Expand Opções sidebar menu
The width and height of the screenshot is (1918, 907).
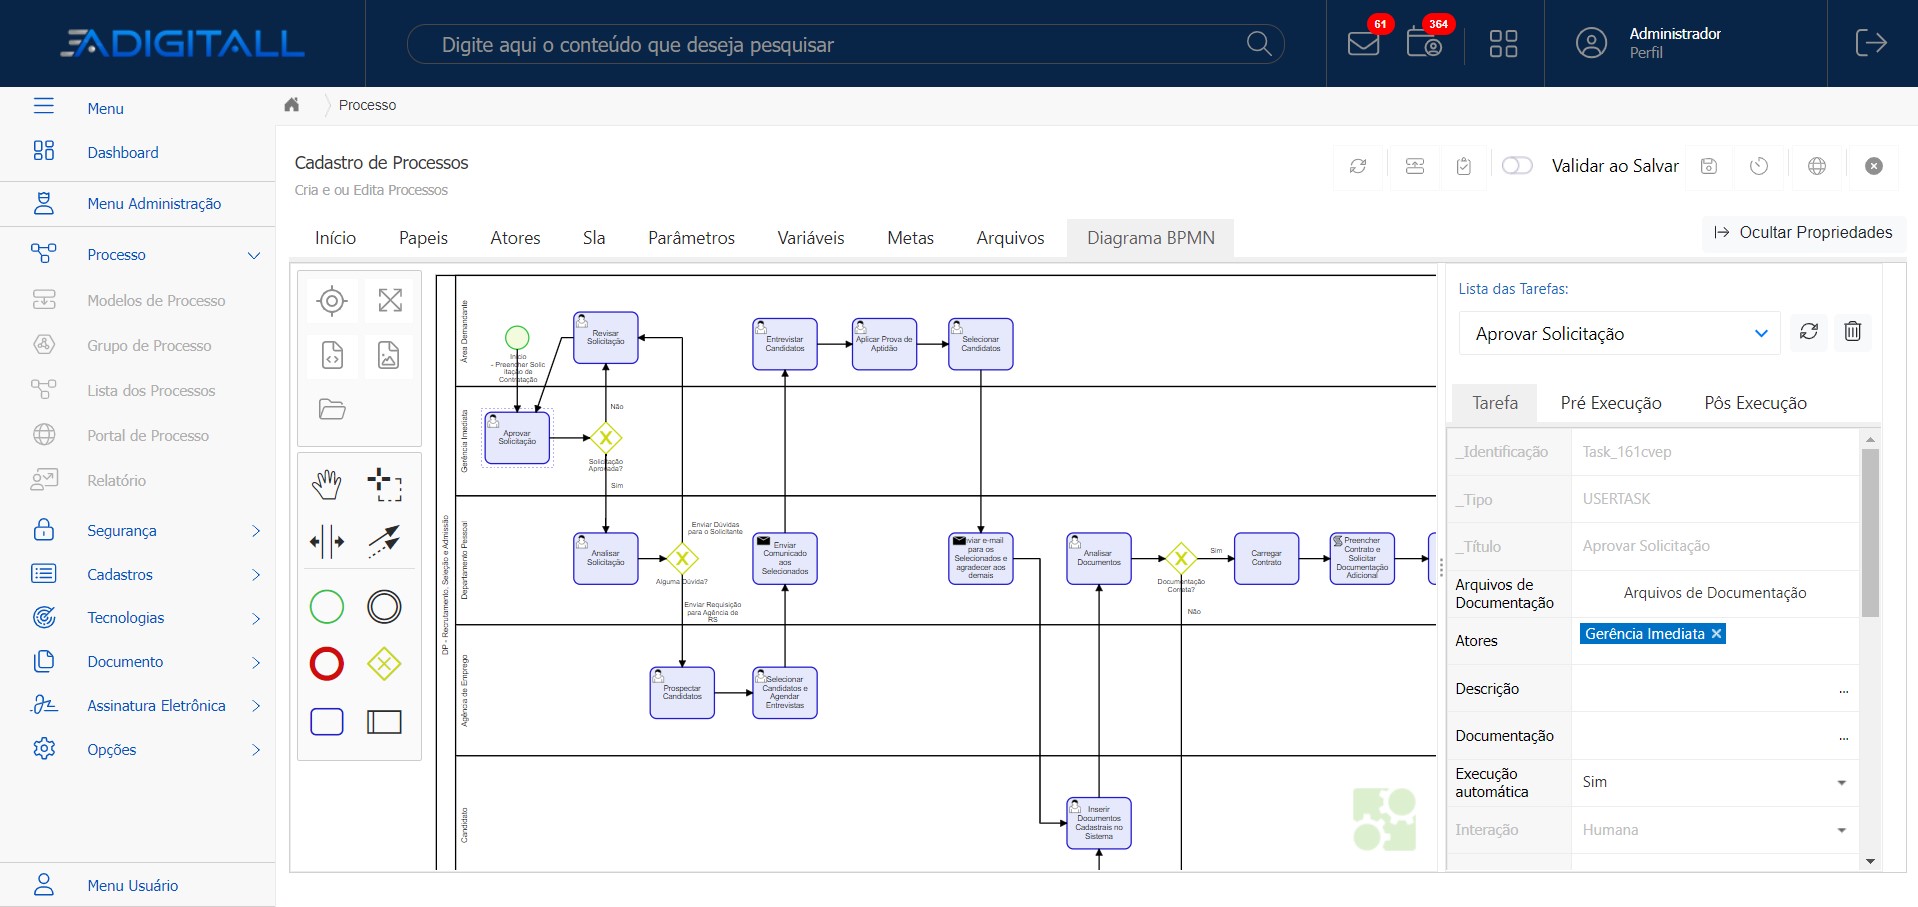[255, 750]
